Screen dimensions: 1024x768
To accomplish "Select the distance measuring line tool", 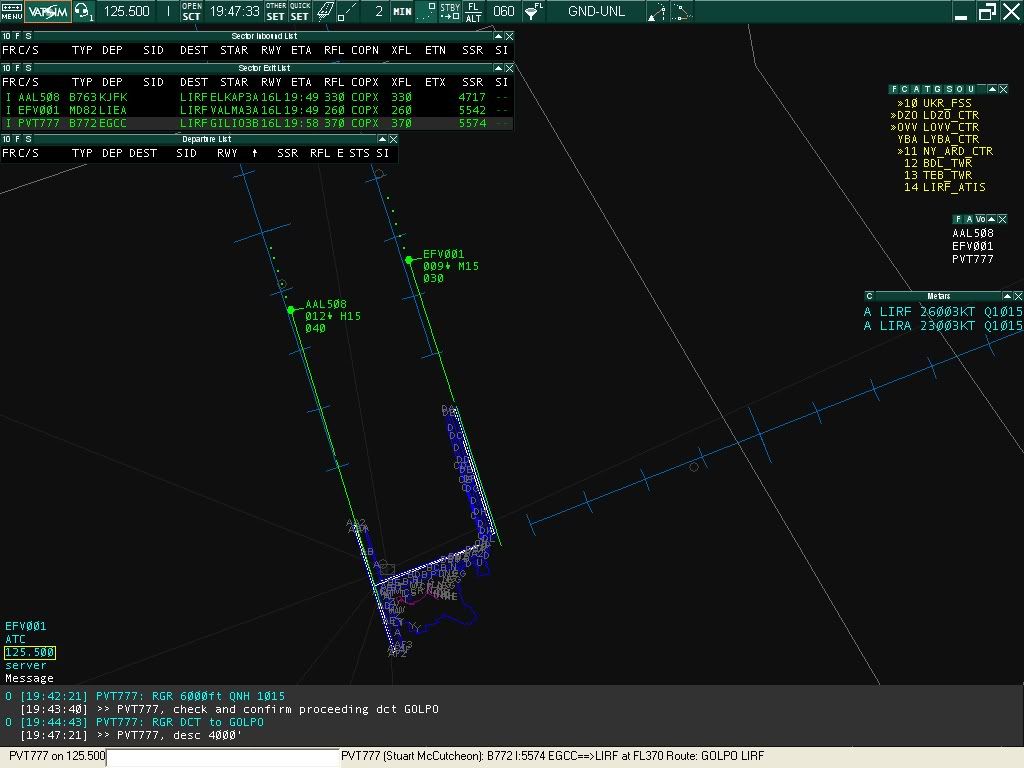I will (348, 11).
